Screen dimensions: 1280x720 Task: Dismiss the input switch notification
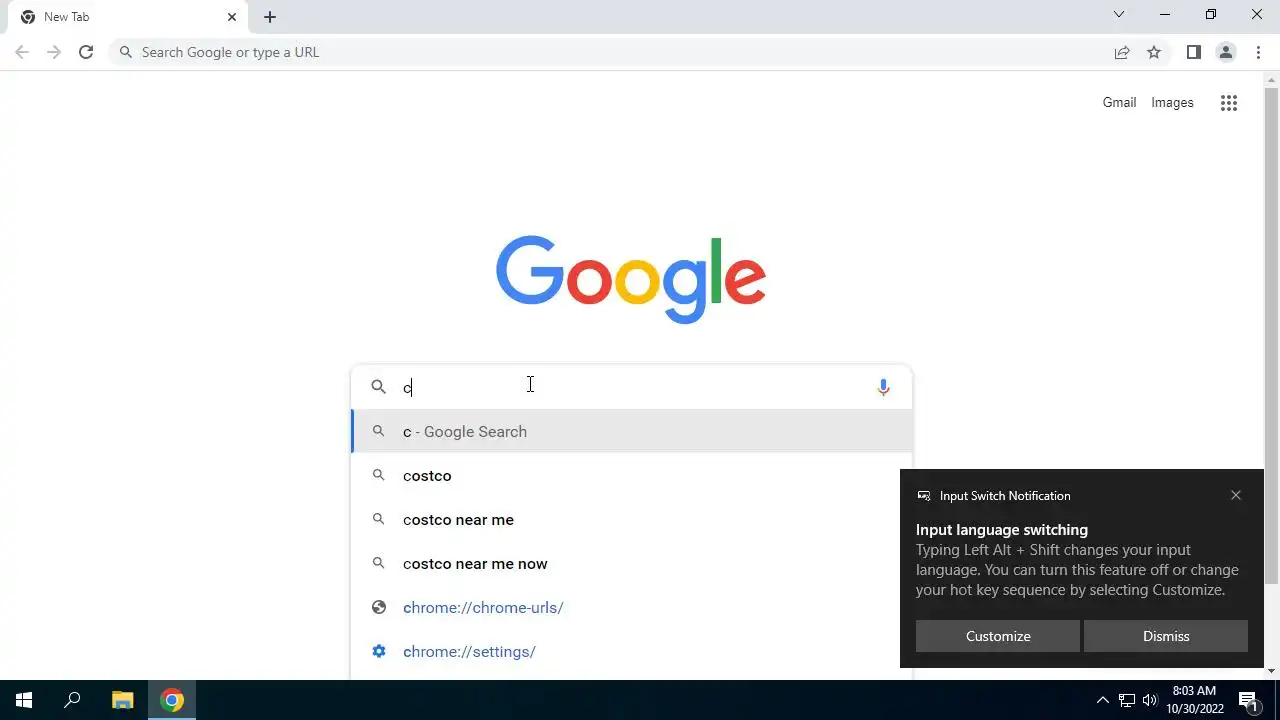pos(1166,636)
